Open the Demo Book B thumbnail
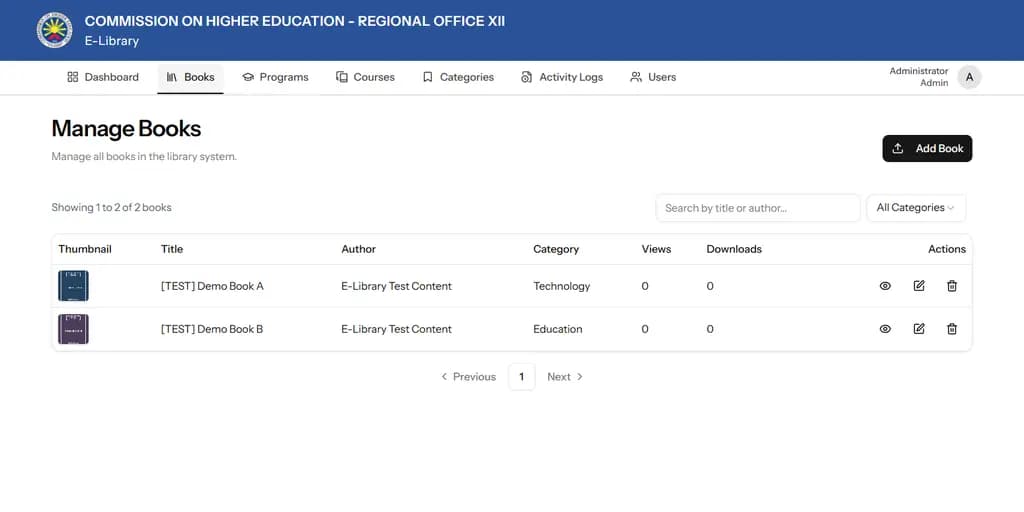This screenshot has height=512, width=1024. tap(73, 329)
